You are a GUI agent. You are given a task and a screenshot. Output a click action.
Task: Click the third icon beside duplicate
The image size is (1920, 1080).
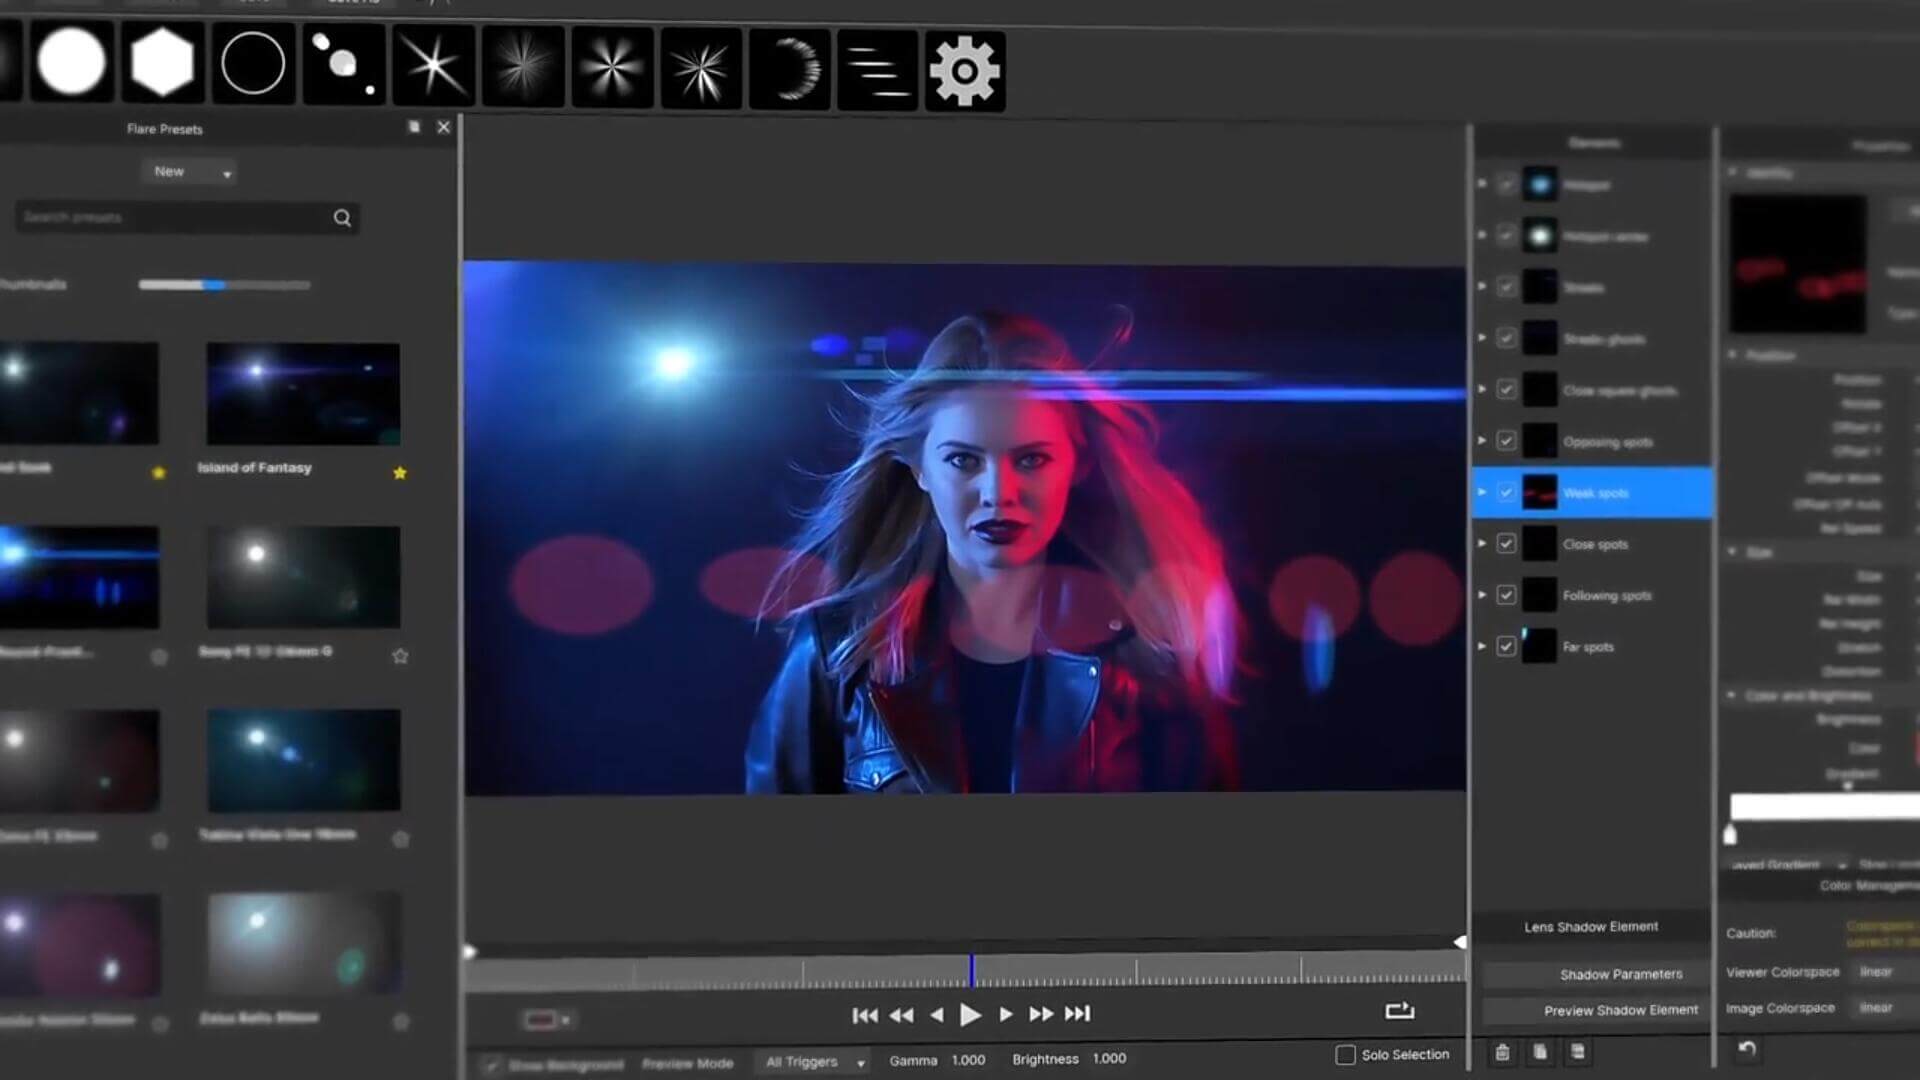point(1578,1052)
